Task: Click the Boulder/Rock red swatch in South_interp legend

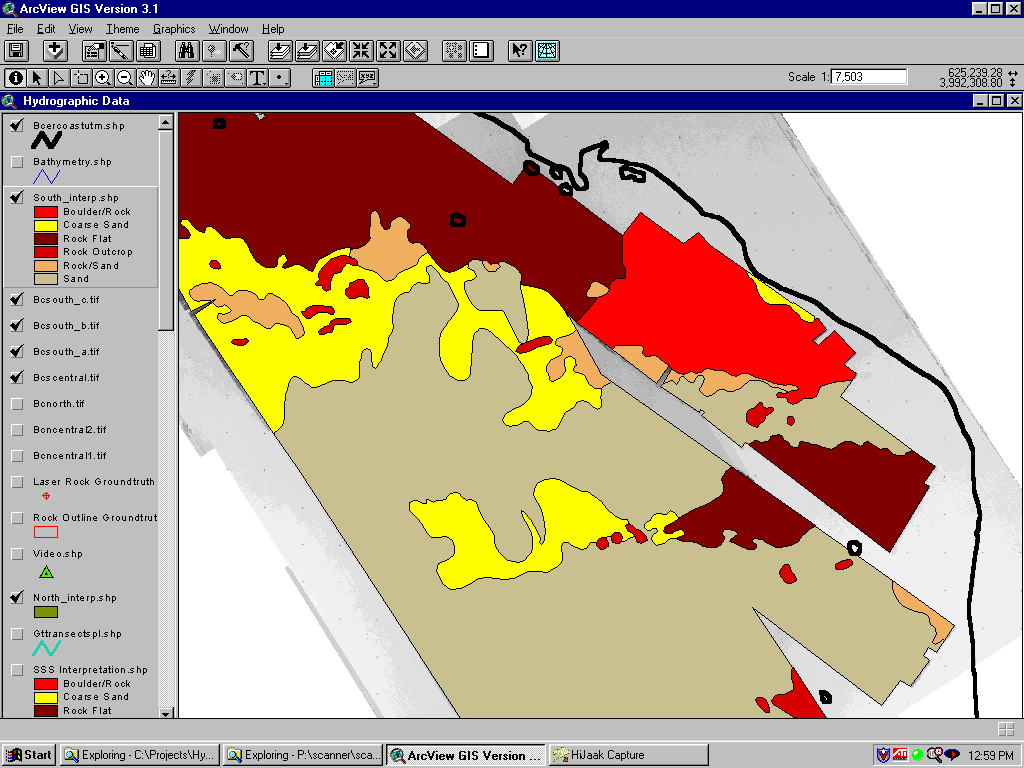Action: [46, 212]
